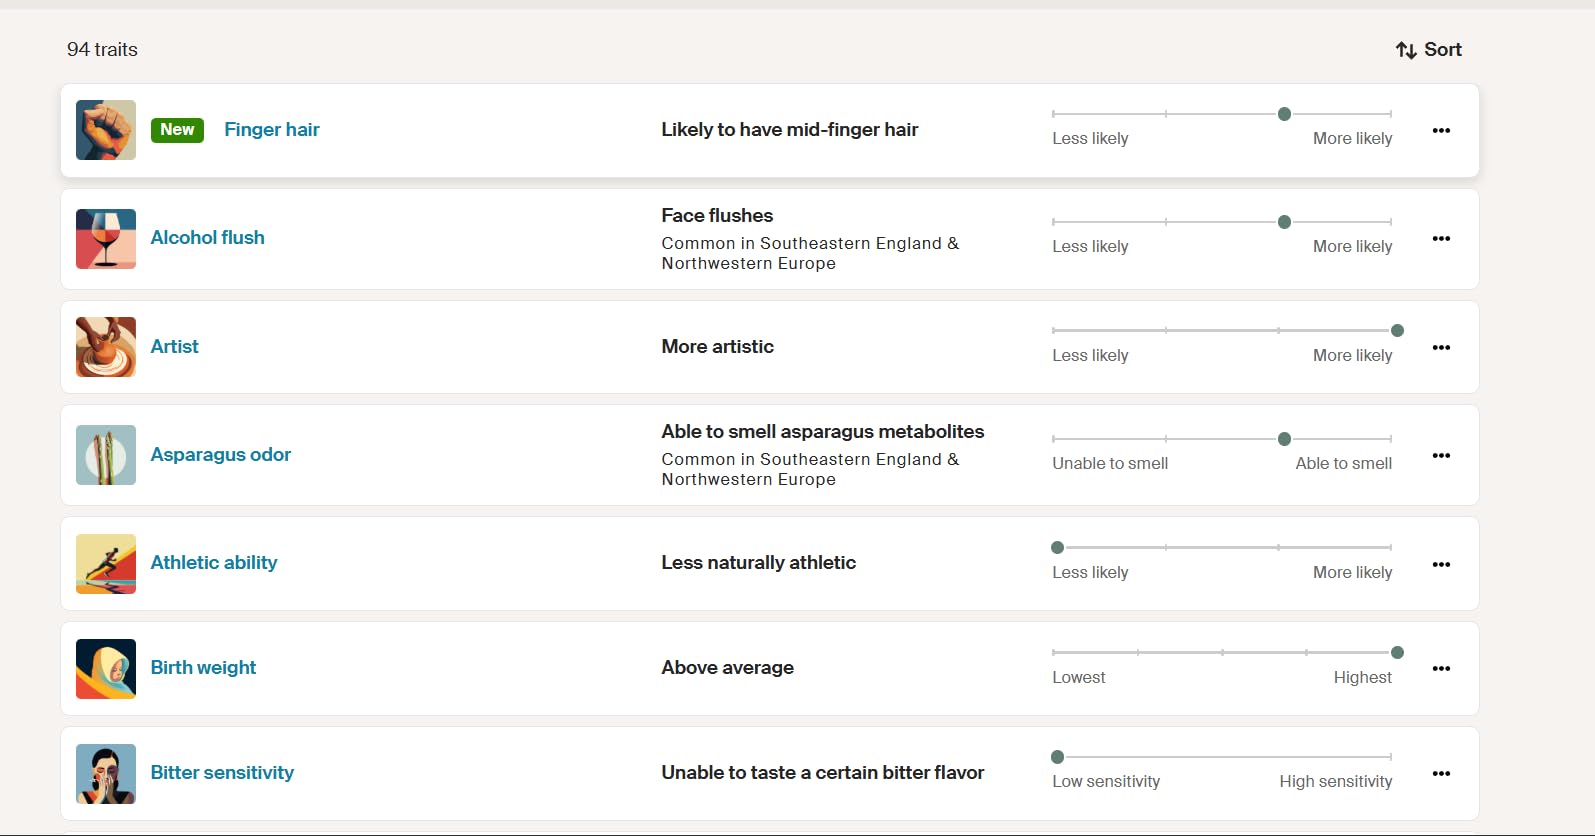
Task: Click the Asparagus odor icon
Action: tap(106, 455)
